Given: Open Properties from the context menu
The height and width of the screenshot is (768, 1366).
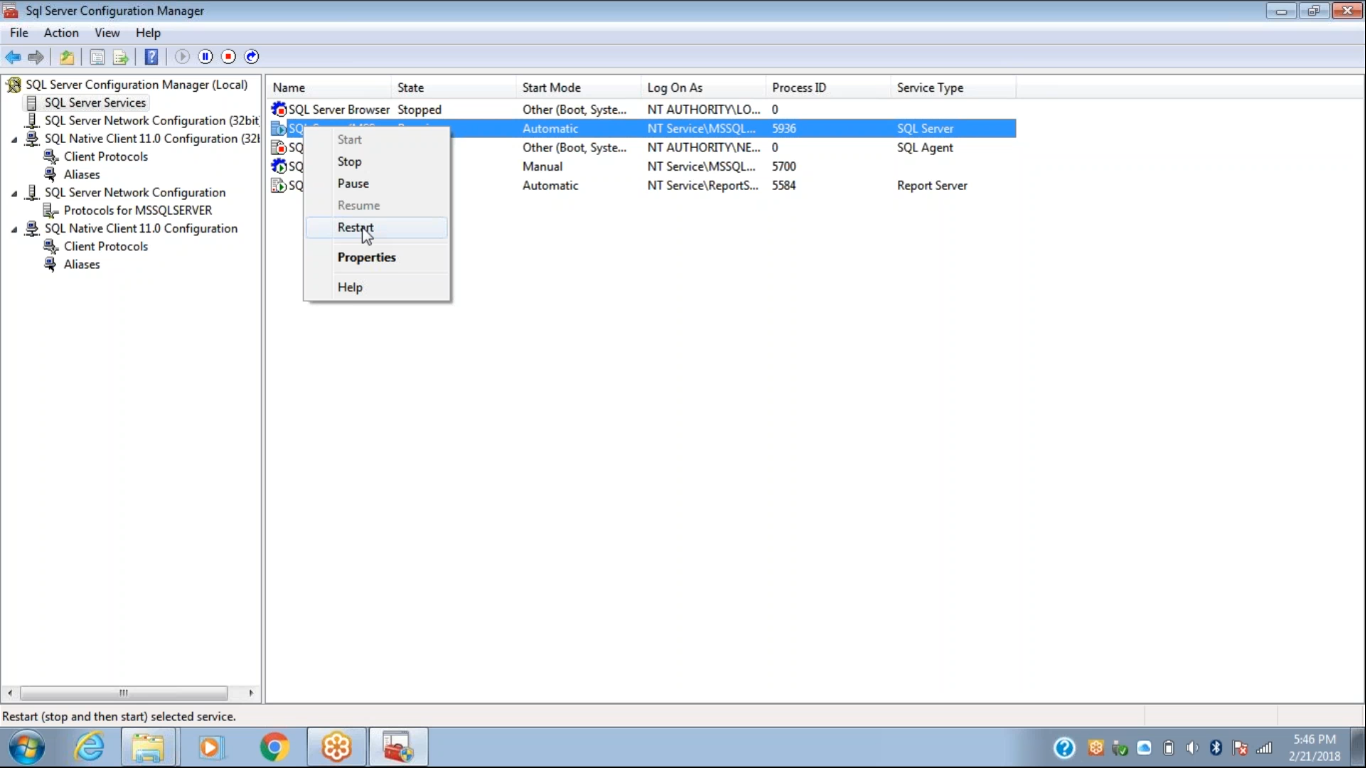Looking at the screenshot, I should [366, 258].
